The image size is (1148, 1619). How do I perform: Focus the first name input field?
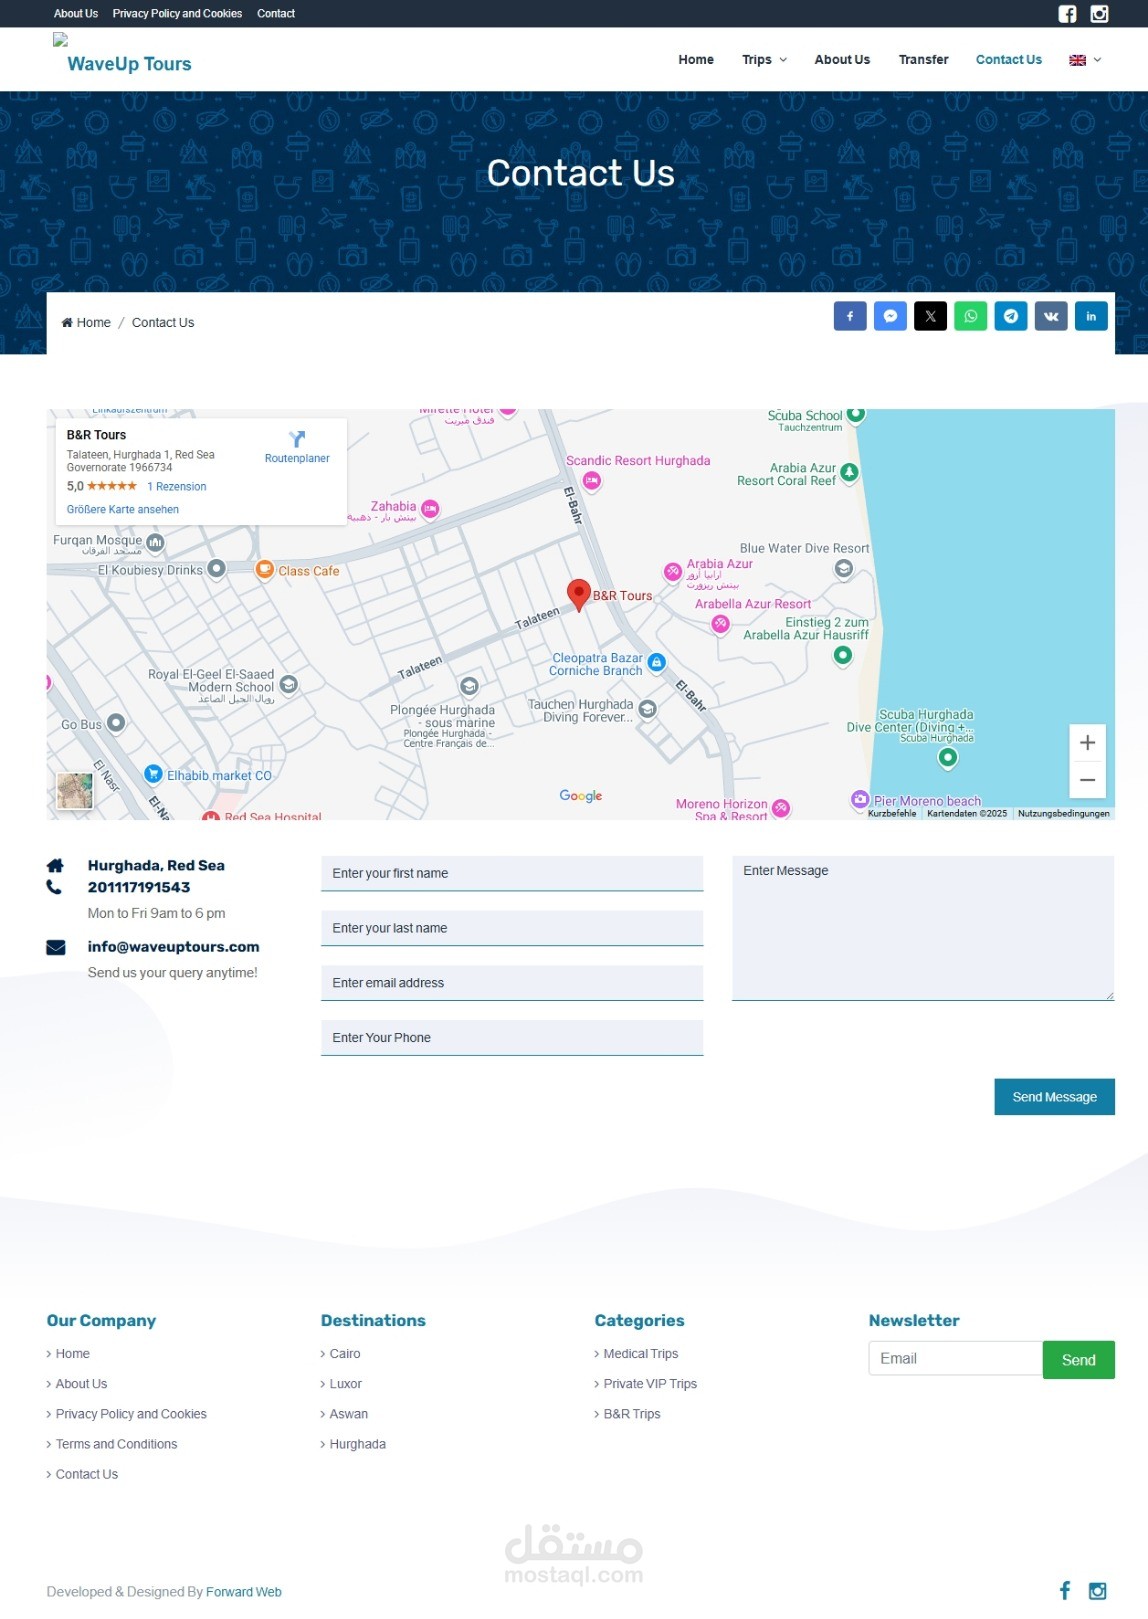click(x=512, y=873)
